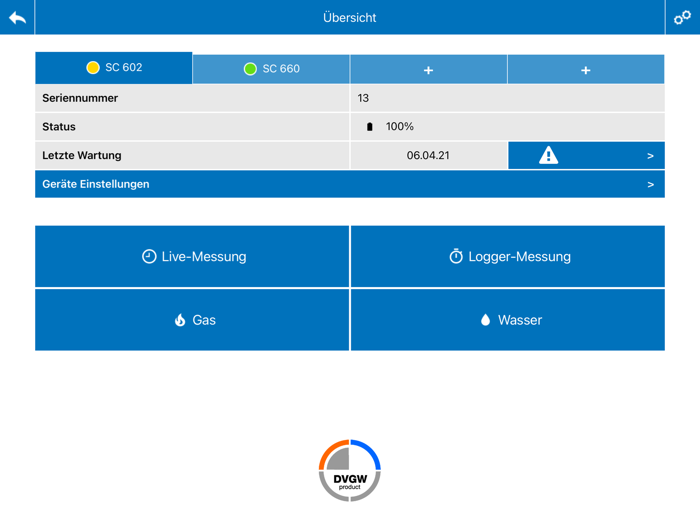Open Geräte Einstellungen
This screenshot has width=700, height=525.
[x=350, y=184]
